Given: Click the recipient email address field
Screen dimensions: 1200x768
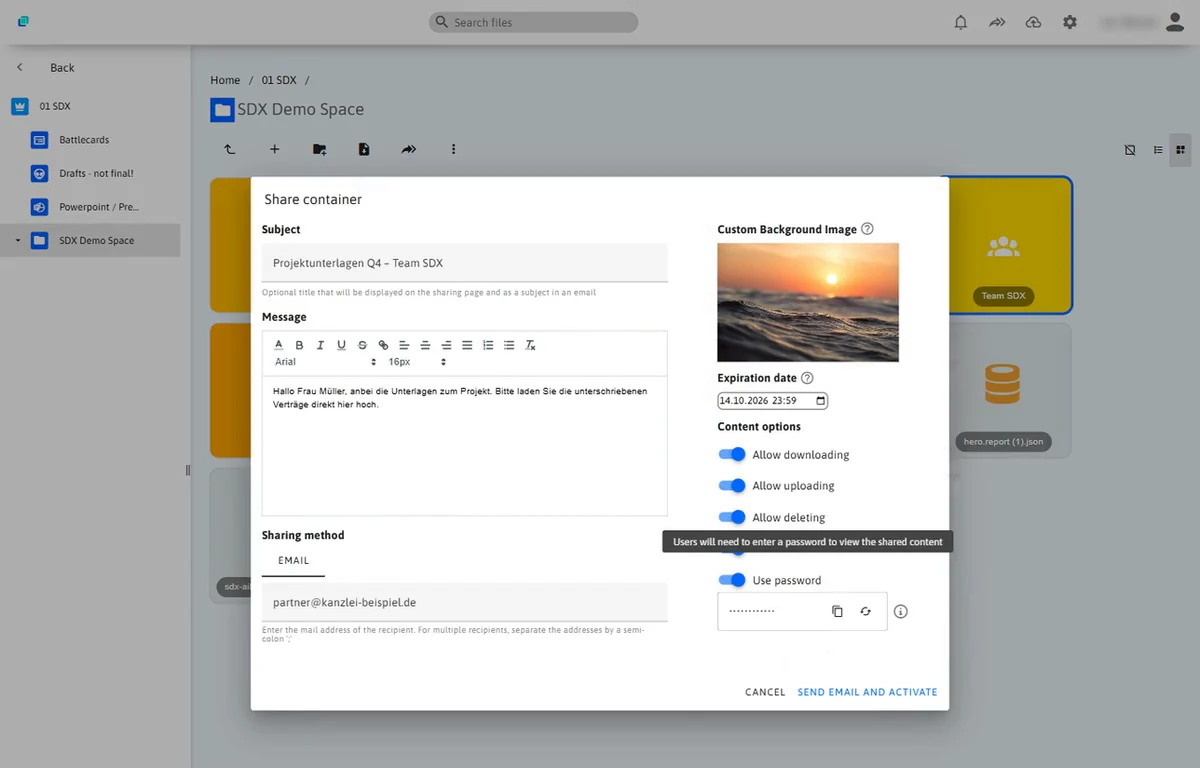Looking at the screenshot, I should click(465, 603).
